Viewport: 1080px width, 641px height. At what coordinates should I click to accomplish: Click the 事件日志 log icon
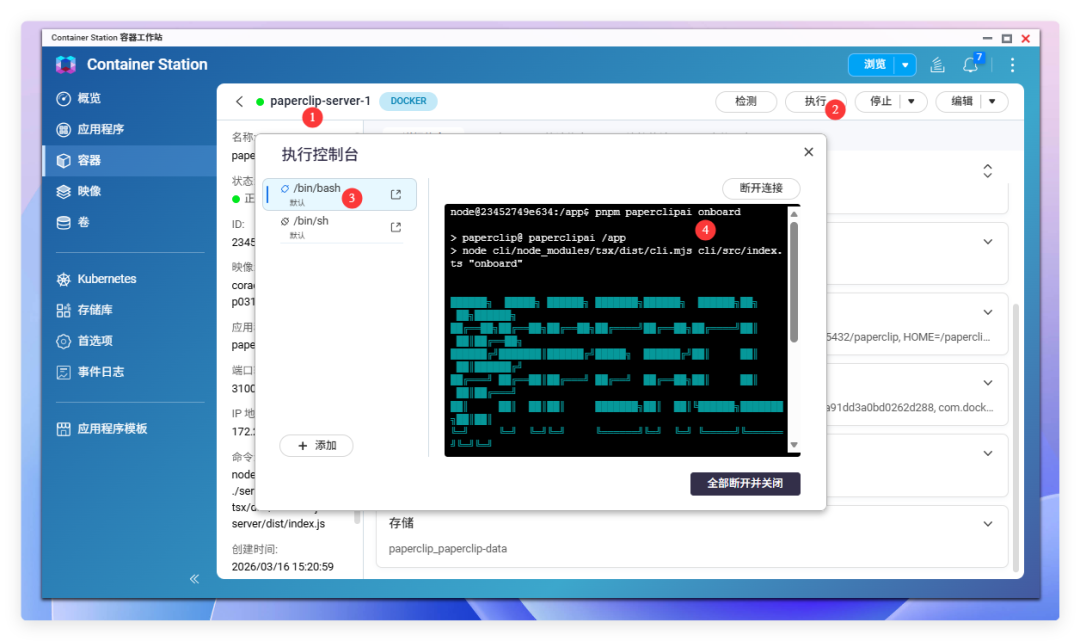coord(63,372)
